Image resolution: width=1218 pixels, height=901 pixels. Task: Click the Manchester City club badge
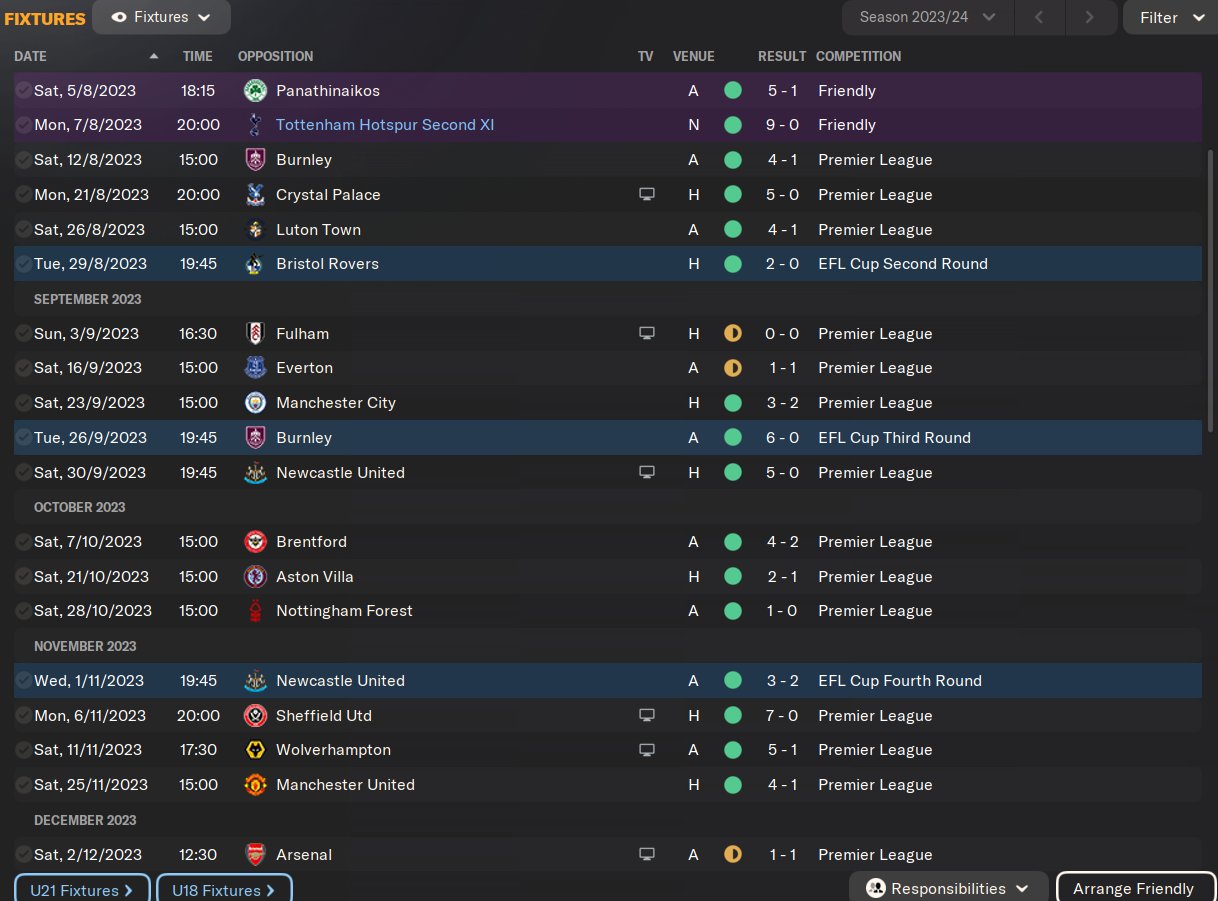coord(255,403)
